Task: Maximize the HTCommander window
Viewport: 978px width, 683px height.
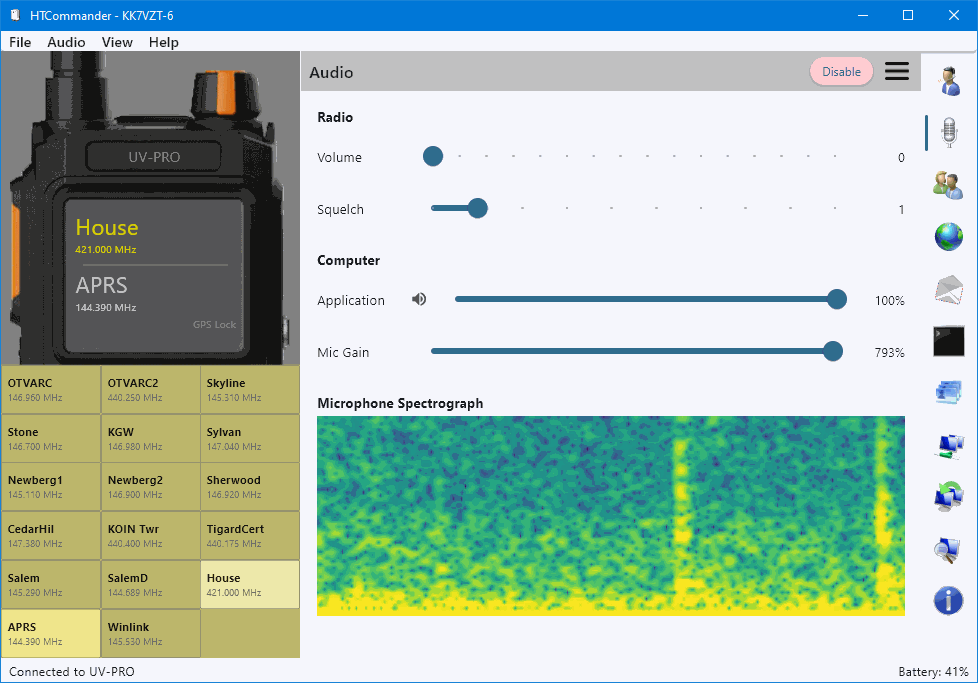Action: point(908,15)
